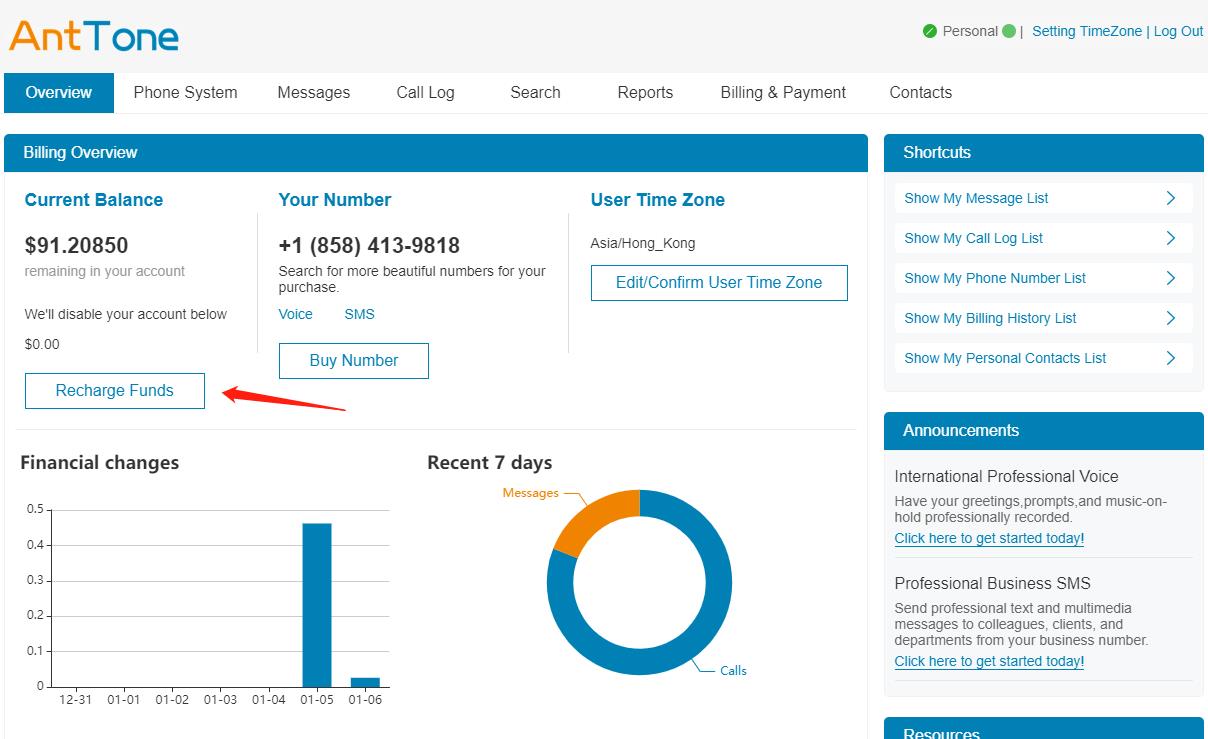Click Log Out link
The image size is (1208, 739).
click(x=1178, y=31)
